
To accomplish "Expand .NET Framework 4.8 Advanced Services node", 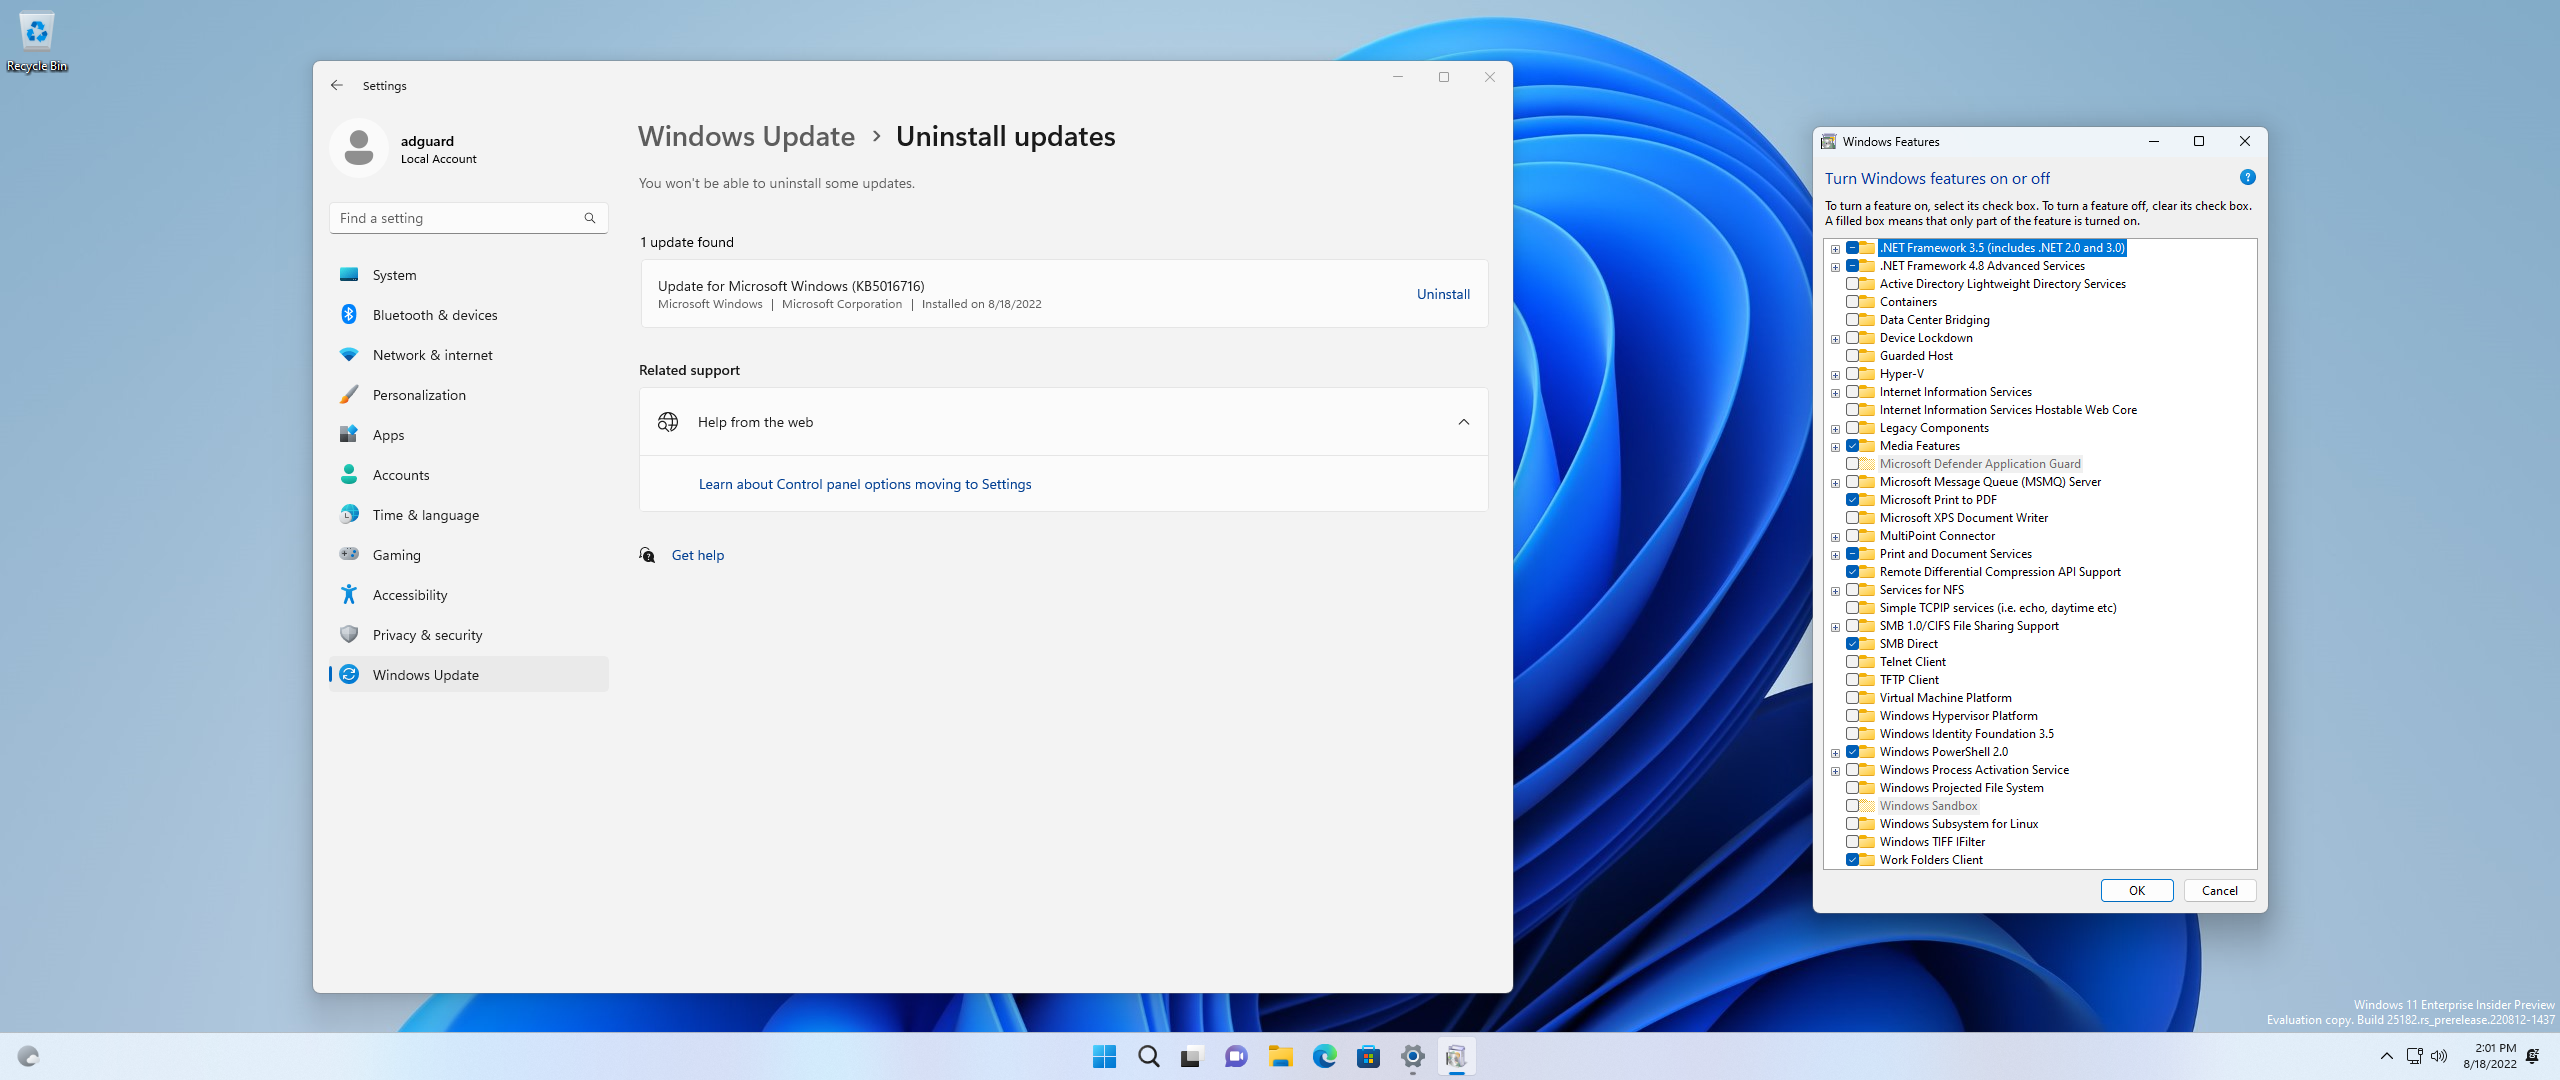I will (x=1835, y=267).
